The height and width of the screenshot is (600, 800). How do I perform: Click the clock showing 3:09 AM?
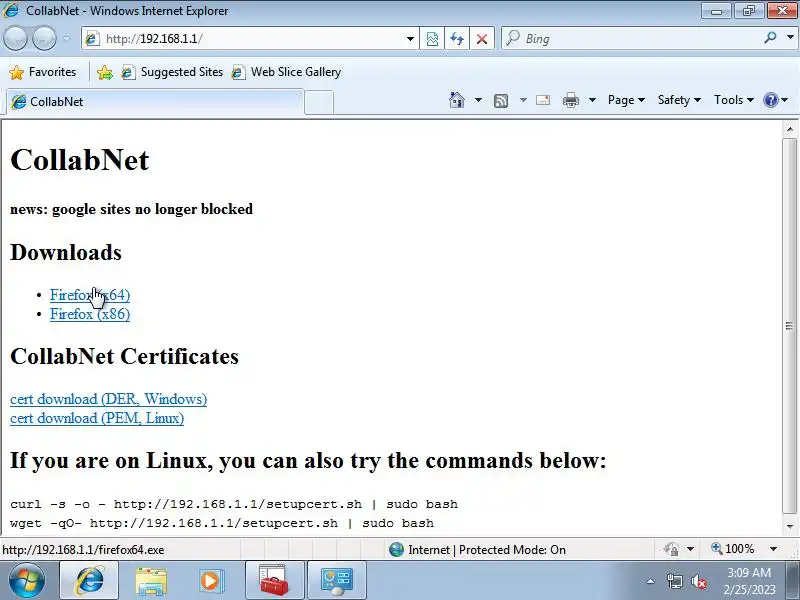pyautogui.click(x=749, y=572)
